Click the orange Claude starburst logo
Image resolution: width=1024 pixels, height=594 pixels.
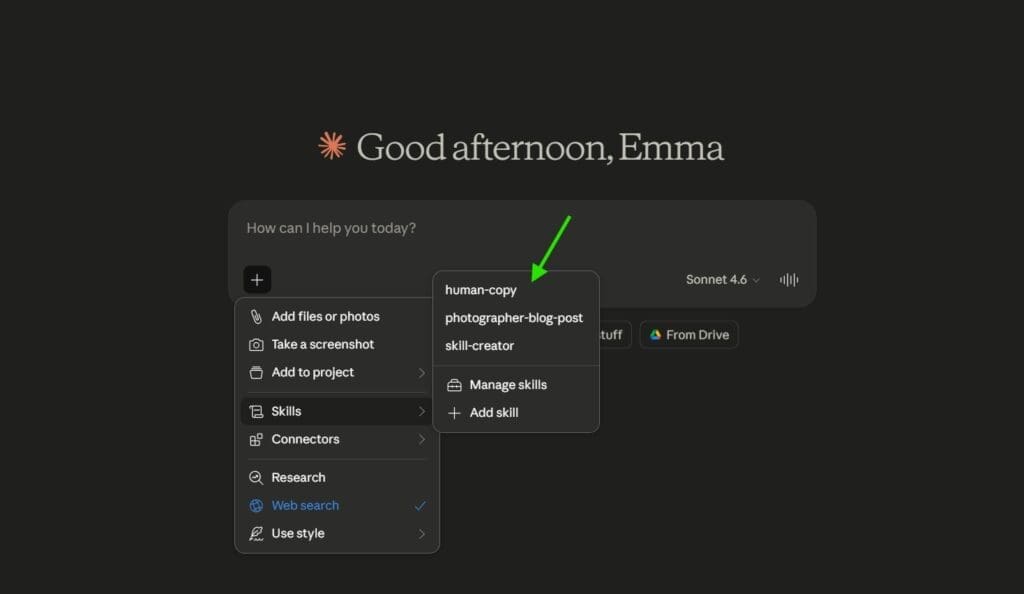point(332,146)
